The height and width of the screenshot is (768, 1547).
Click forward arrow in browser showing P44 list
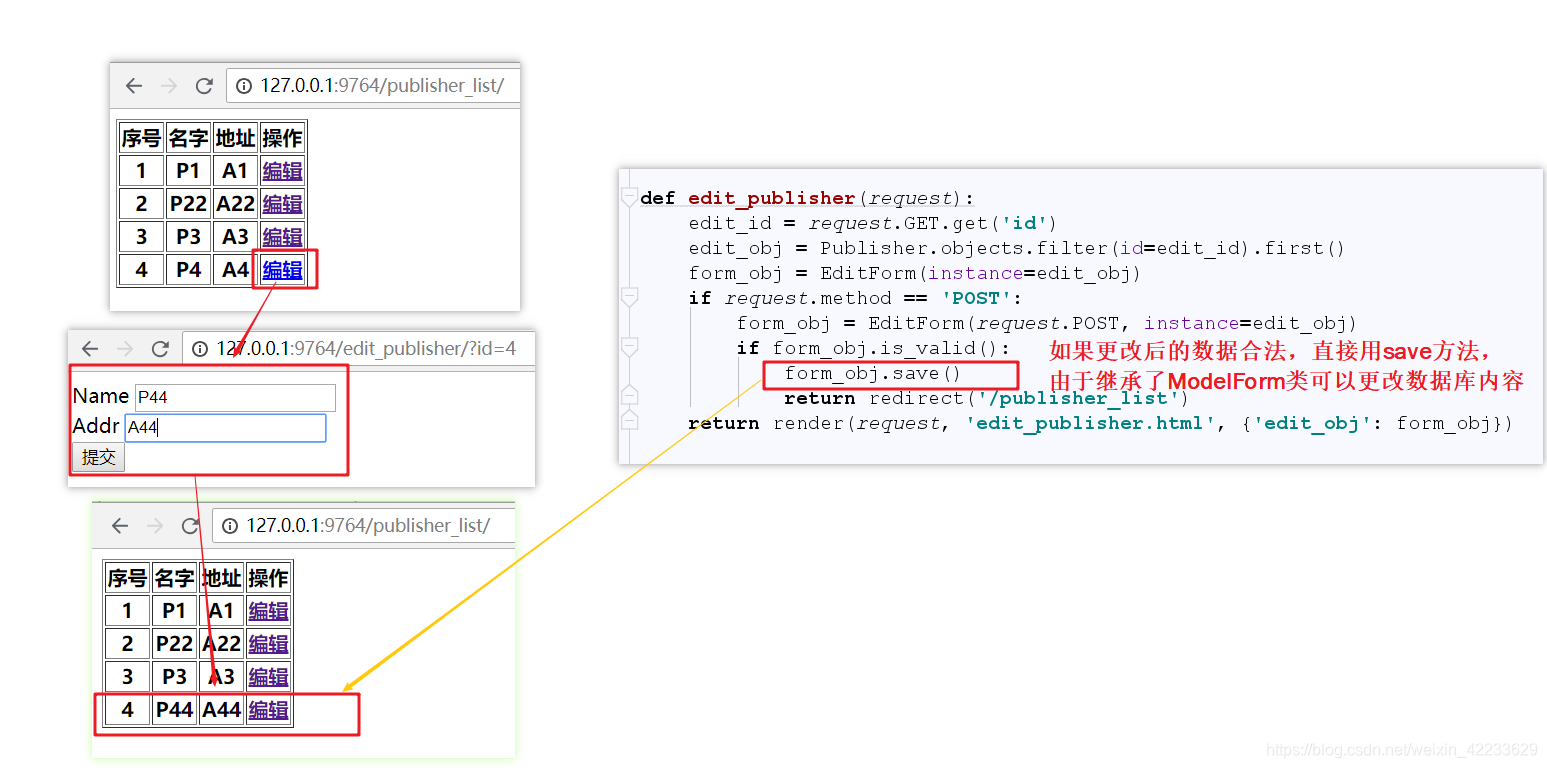(x=155, y=526)
